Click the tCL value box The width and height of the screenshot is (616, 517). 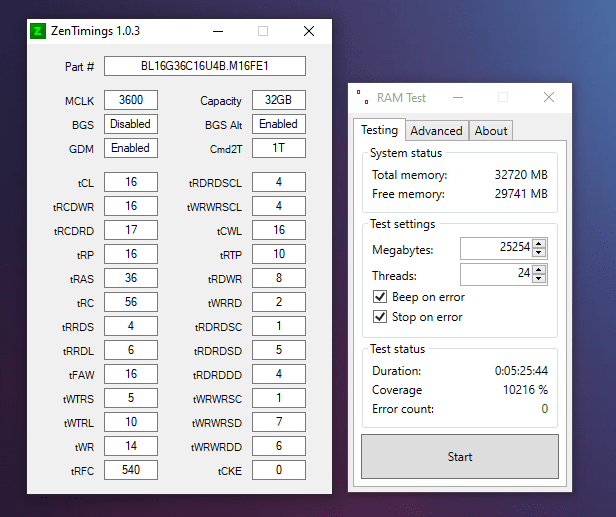(x=131, y=182)
